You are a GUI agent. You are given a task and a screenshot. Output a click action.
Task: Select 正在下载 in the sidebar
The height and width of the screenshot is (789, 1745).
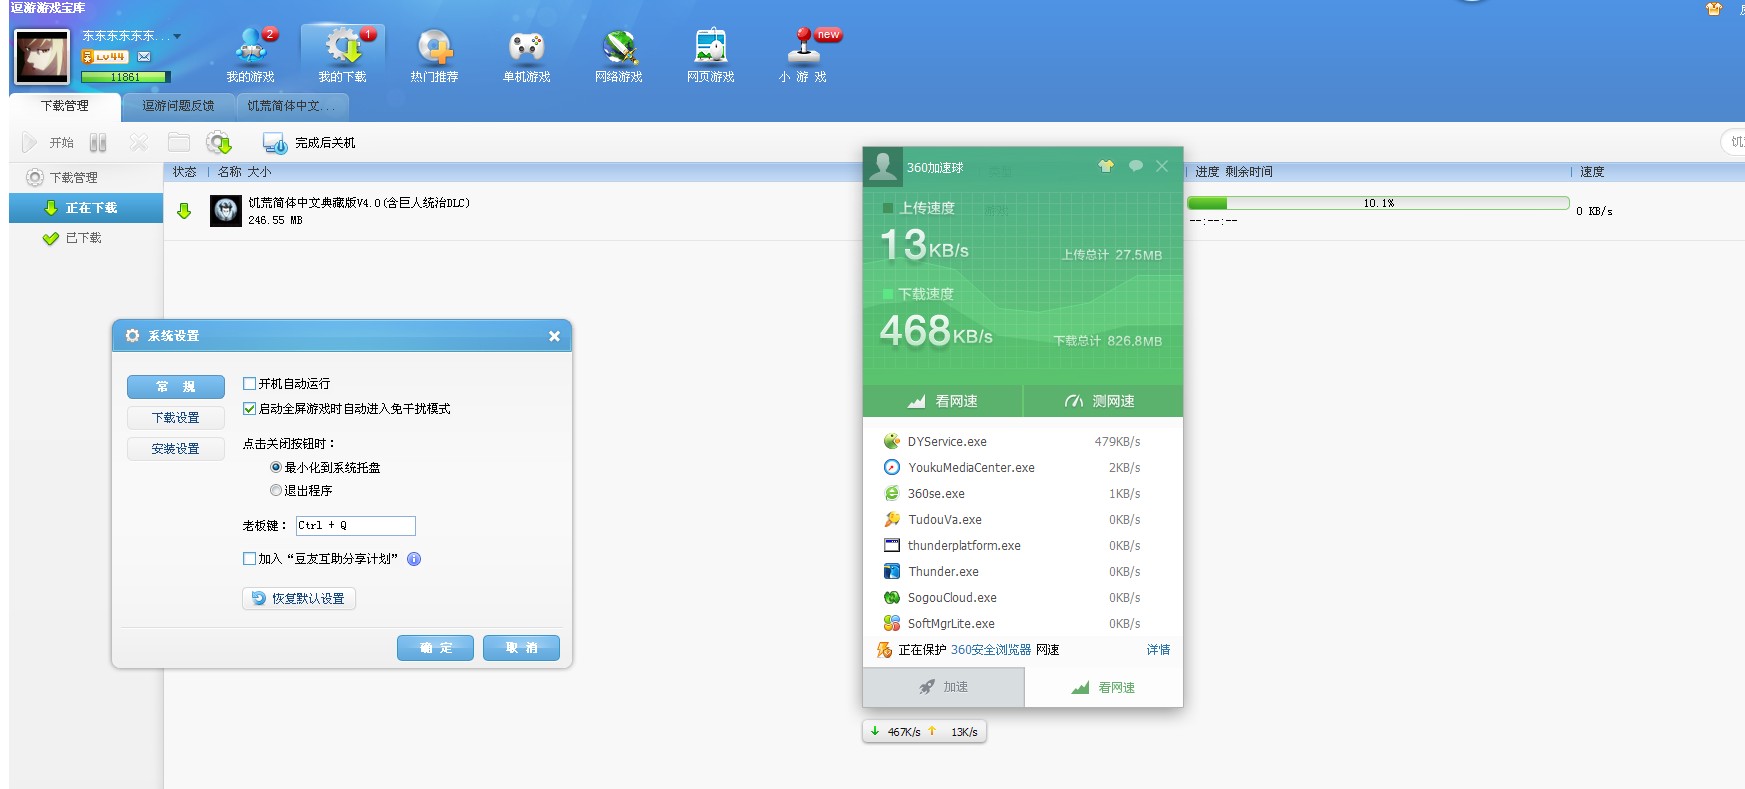[86, 208]
